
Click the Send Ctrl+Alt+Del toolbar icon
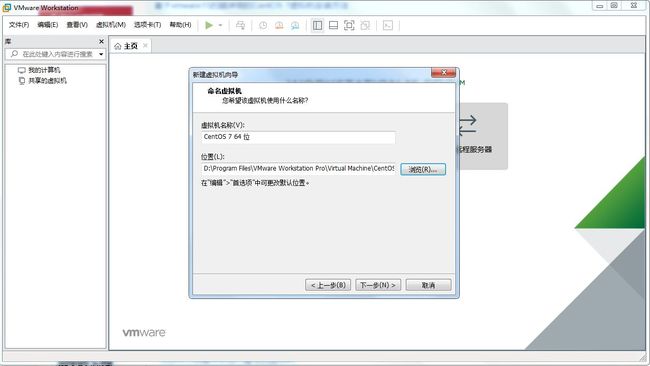click(240, 25)
